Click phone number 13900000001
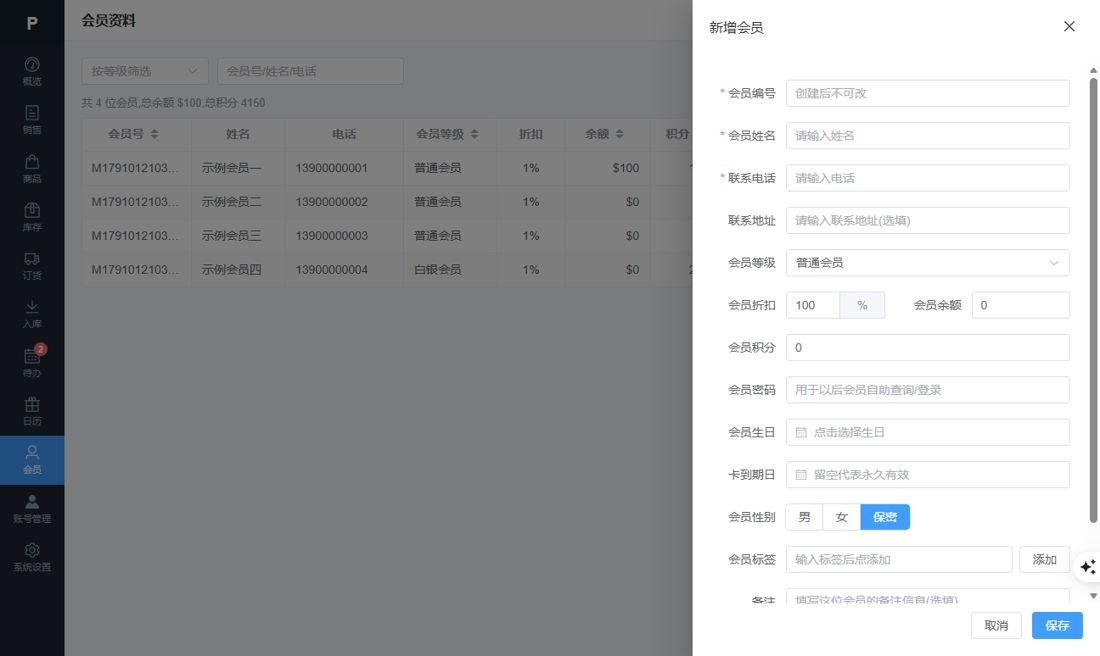 point(331,168)
